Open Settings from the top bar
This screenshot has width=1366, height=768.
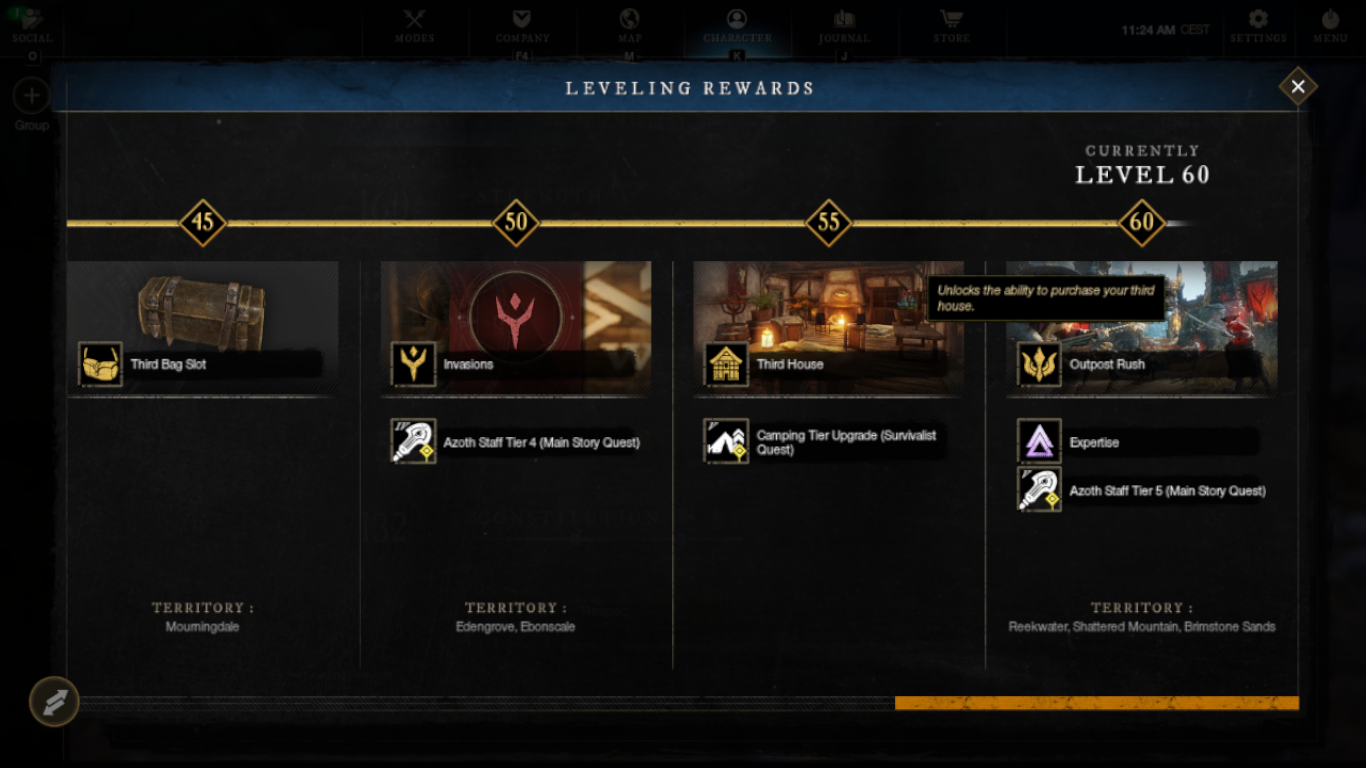point(1258,26)
